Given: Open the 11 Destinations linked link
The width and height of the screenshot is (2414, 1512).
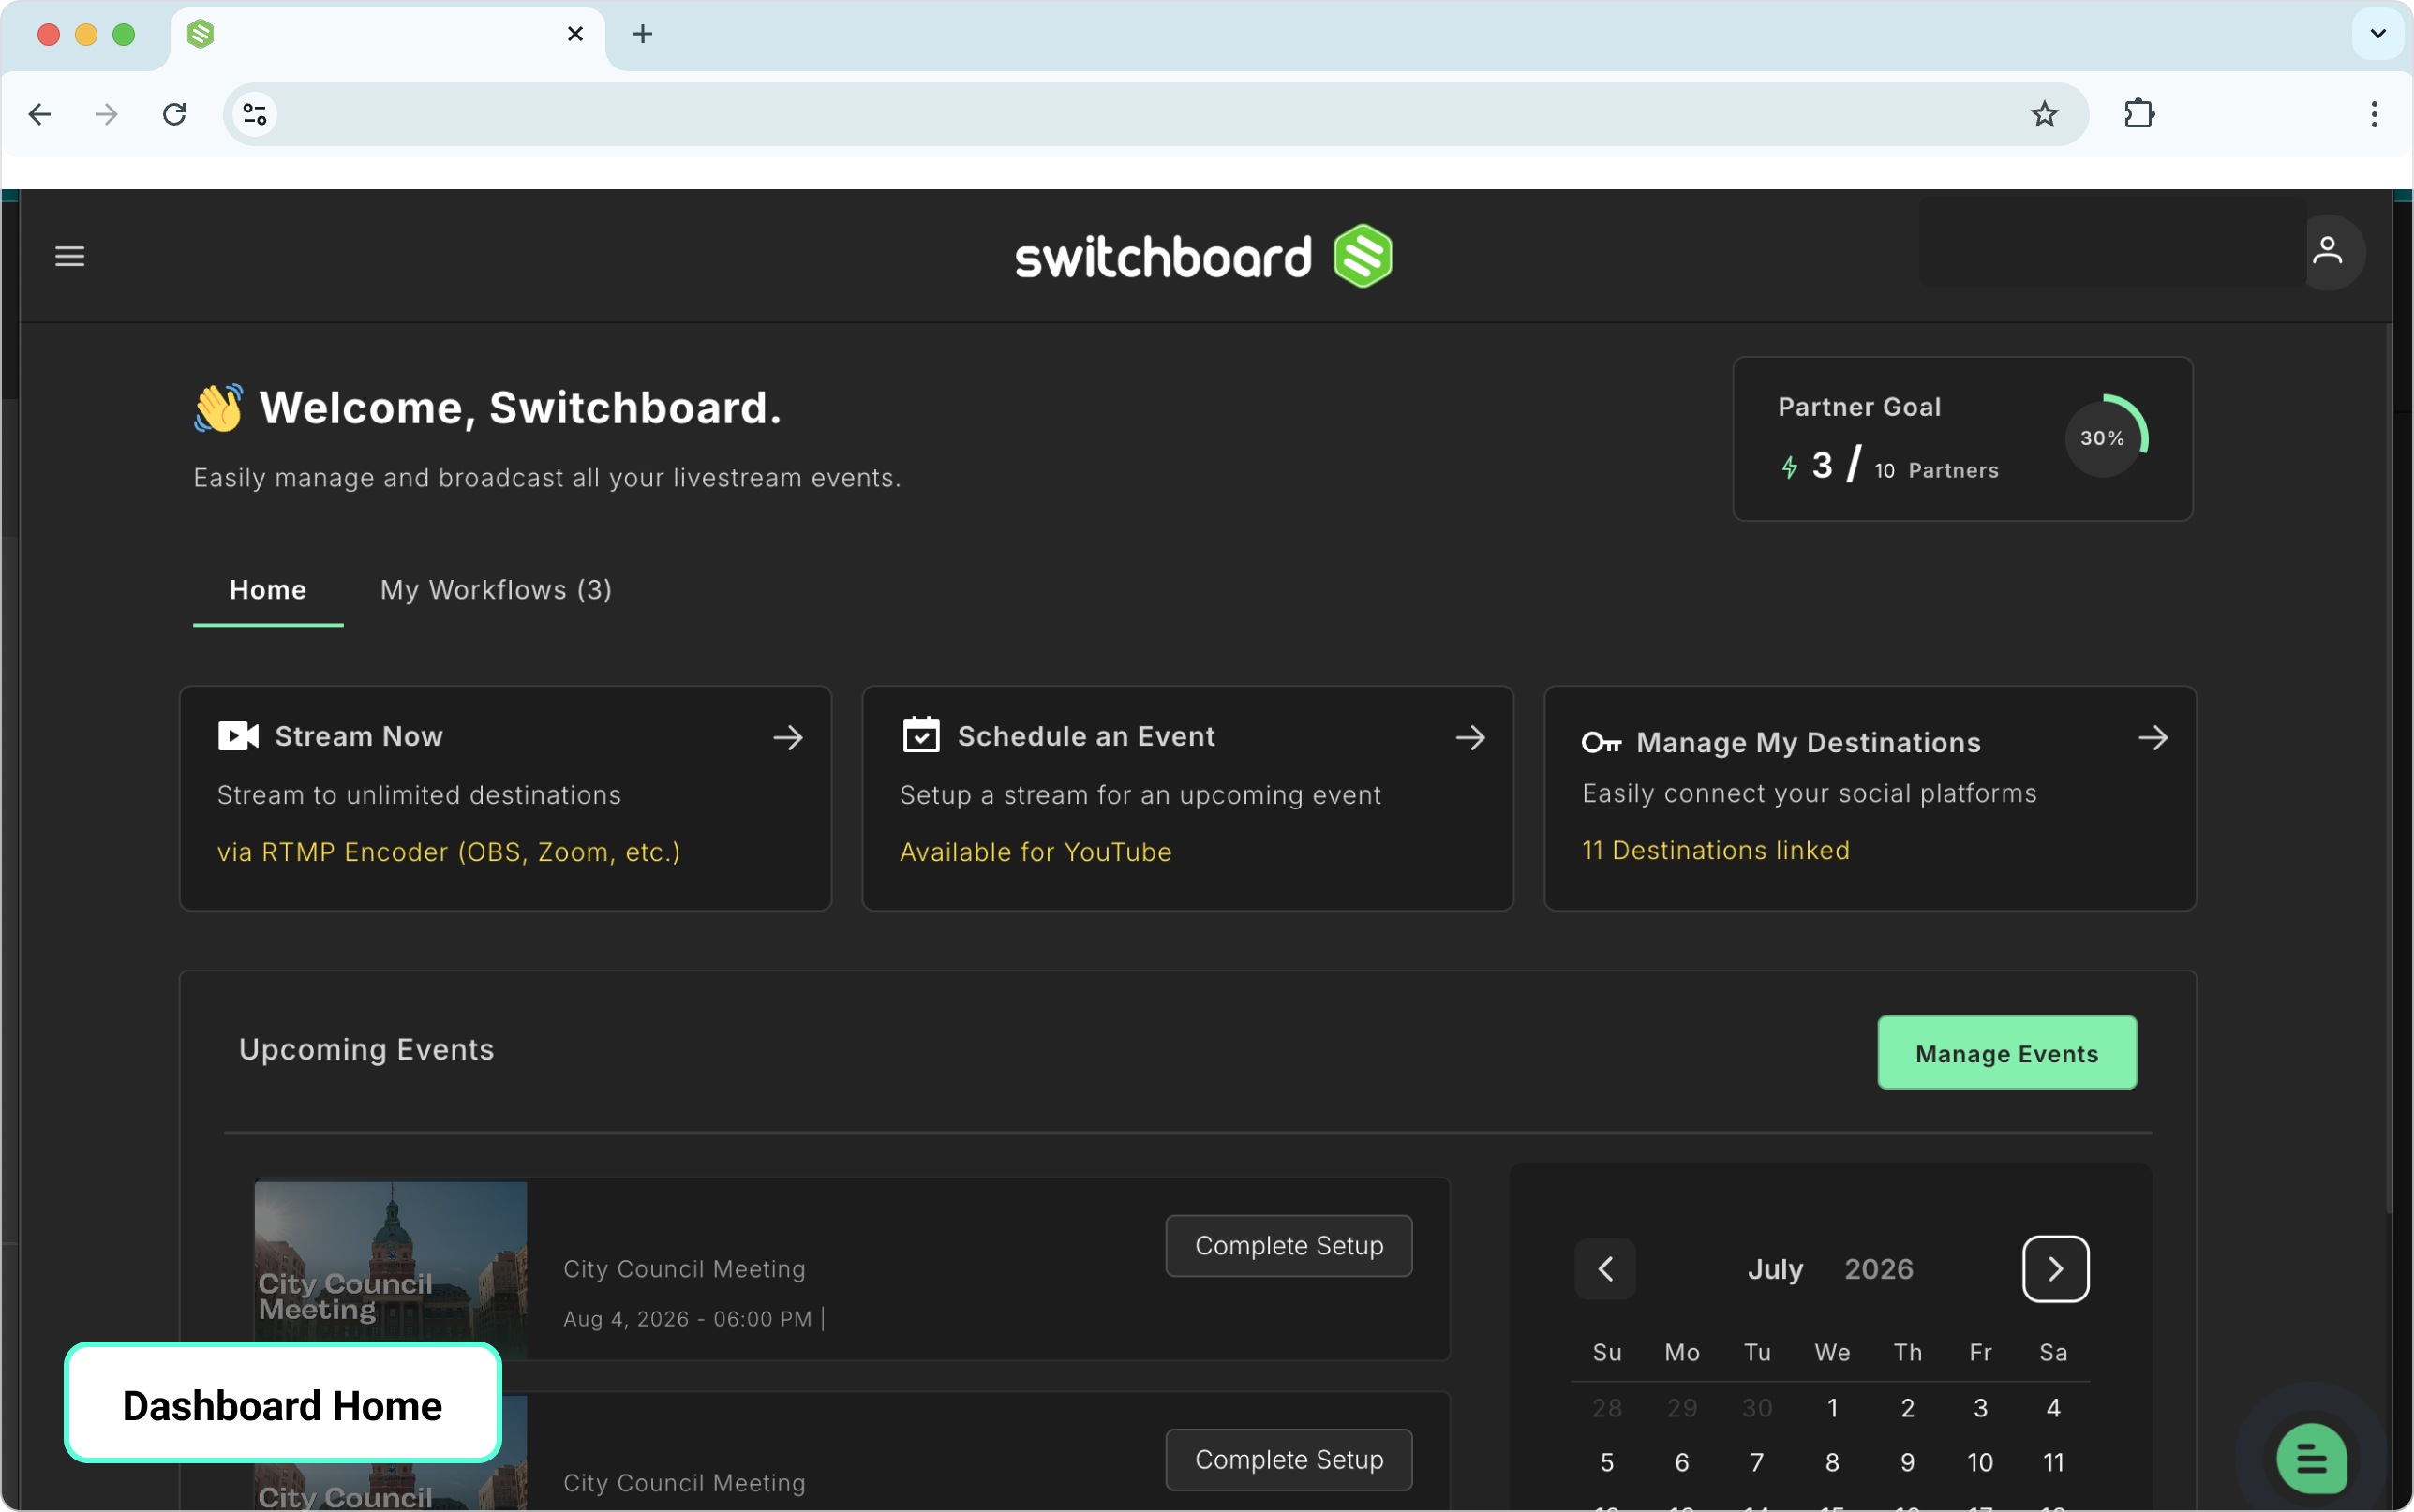Looking at the screenshot, I should 1716,850.
